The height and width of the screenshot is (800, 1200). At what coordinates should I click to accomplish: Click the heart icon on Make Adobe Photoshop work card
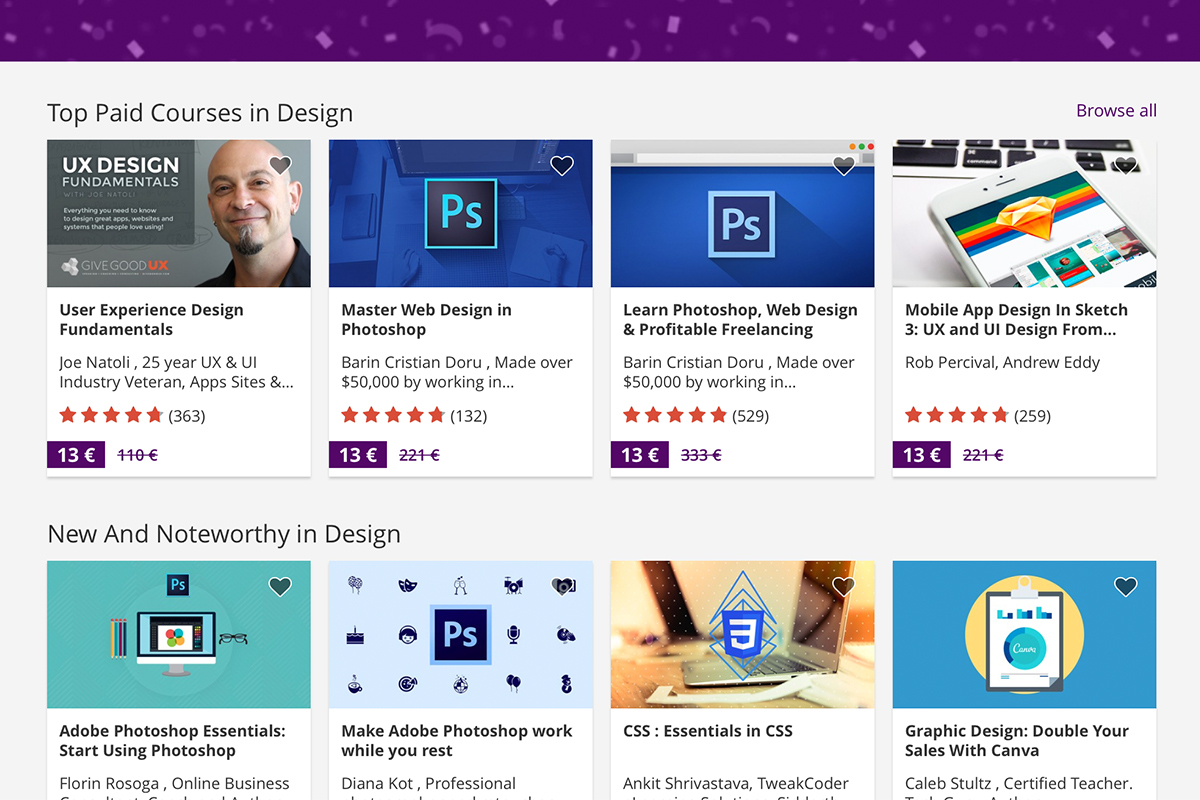pyautogui.click(x=562, y=586)
